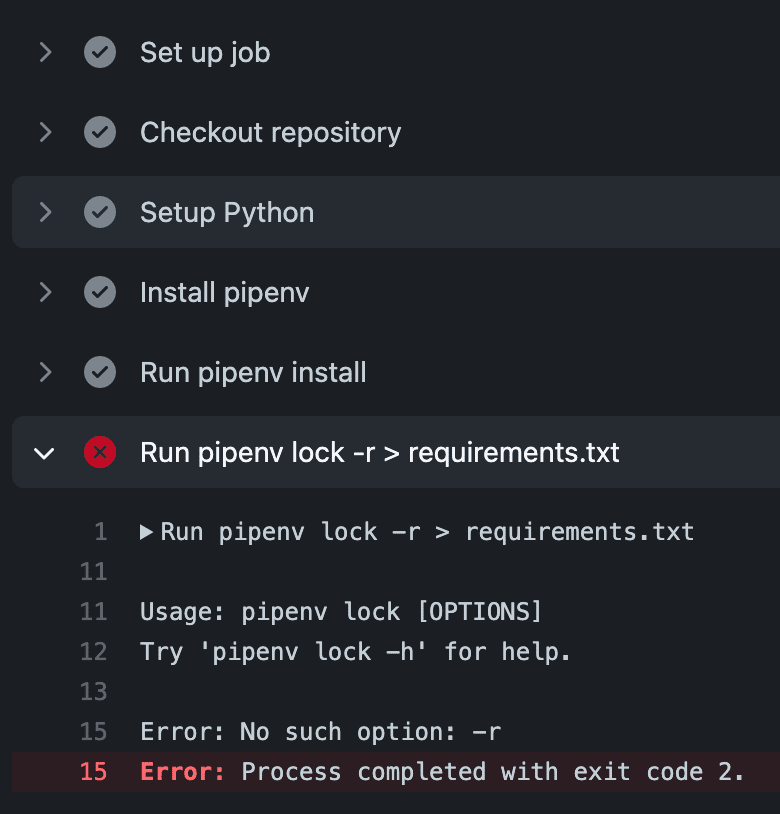
Task: Click the Set up job chevron icon
Action: [x=45, y=52]
